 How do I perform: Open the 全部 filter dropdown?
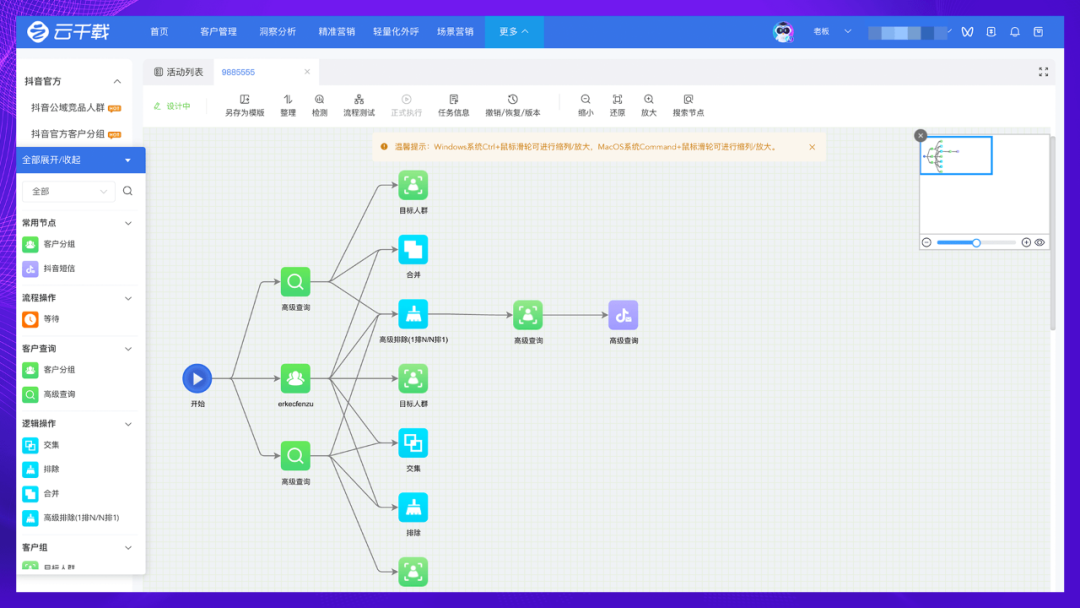click(x=68, y=191)
